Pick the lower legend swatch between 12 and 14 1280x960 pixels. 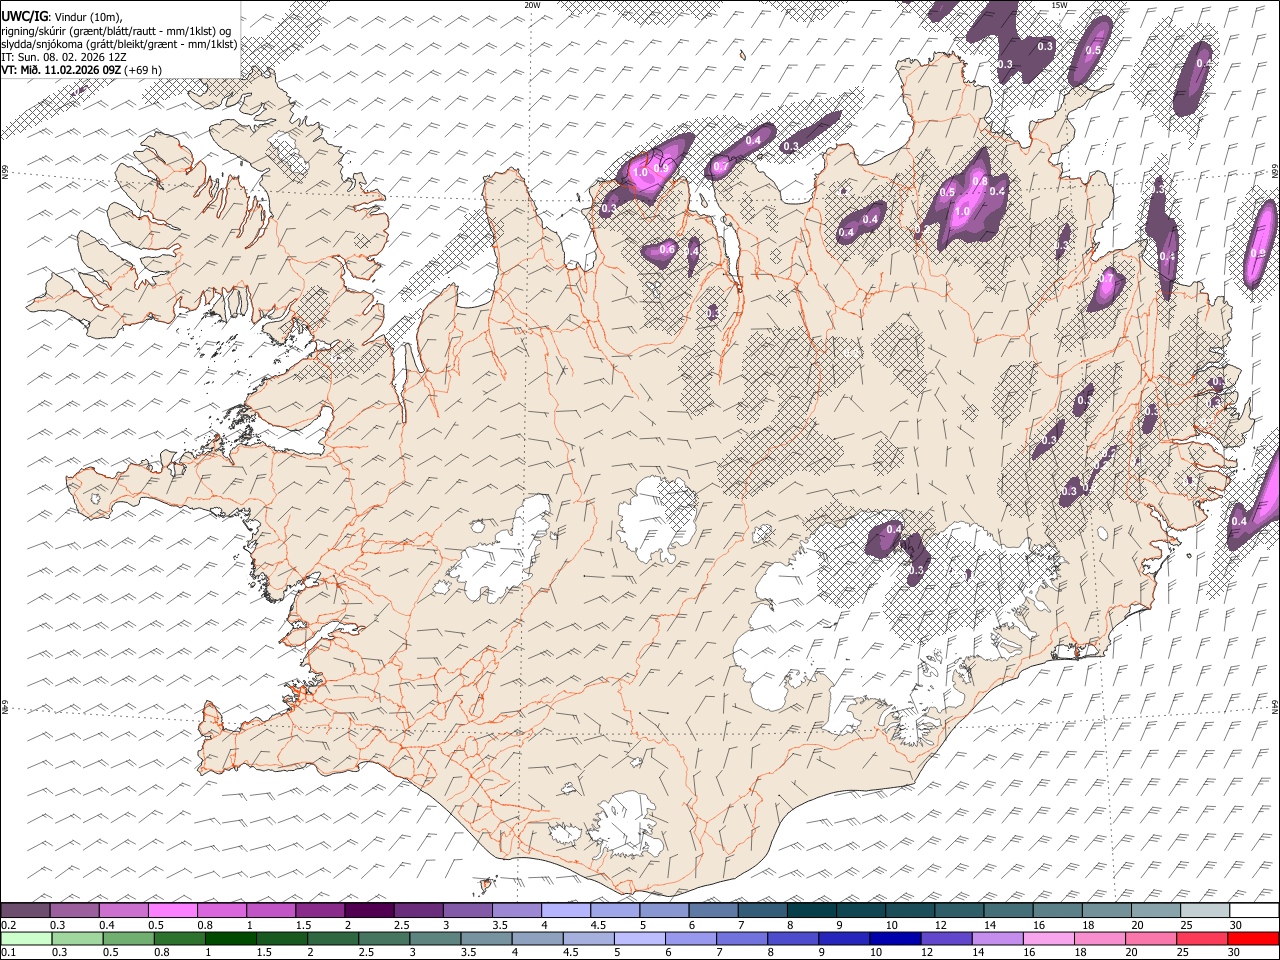(946, 938)
